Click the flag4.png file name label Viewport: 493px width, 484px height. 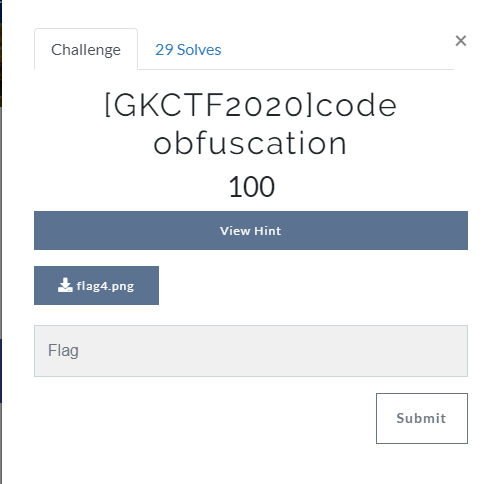[105, 286]
